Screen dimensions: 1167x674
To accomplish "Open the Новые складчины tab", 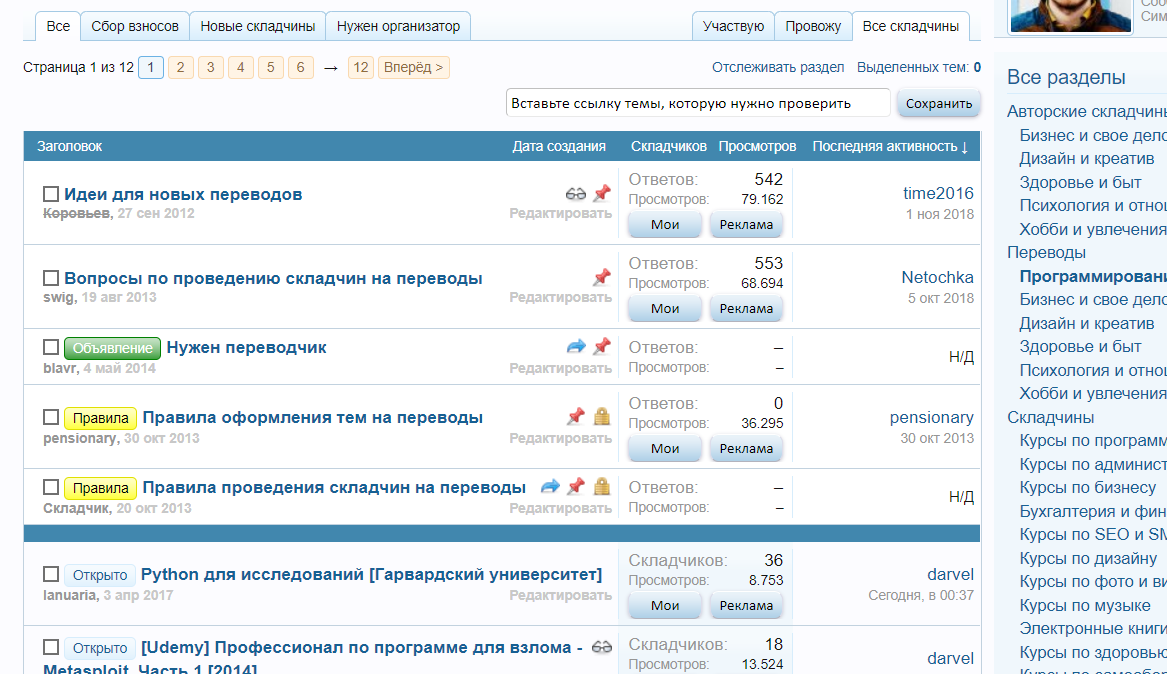I will (258, 26).
